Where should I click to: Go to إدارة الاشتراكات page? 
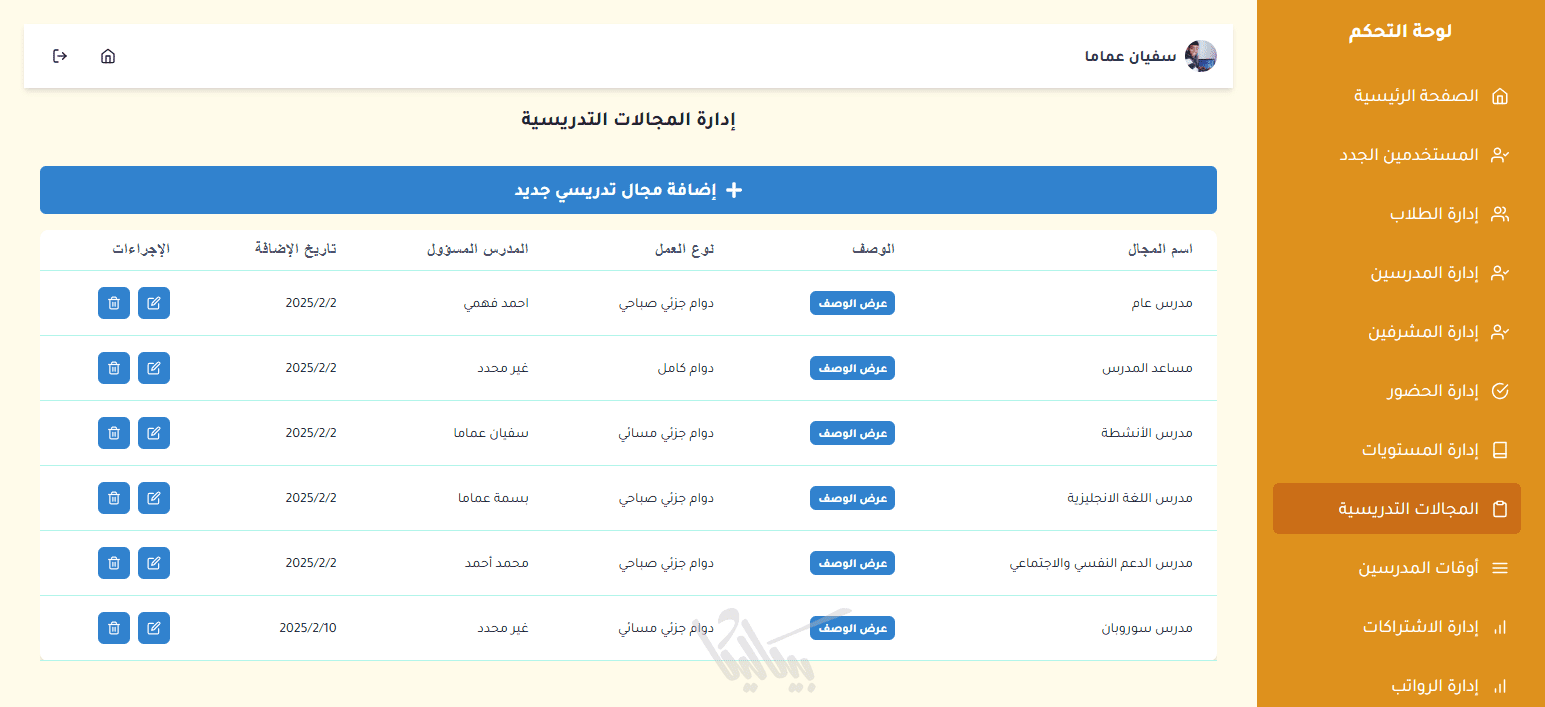click(x=1397, y=627)
